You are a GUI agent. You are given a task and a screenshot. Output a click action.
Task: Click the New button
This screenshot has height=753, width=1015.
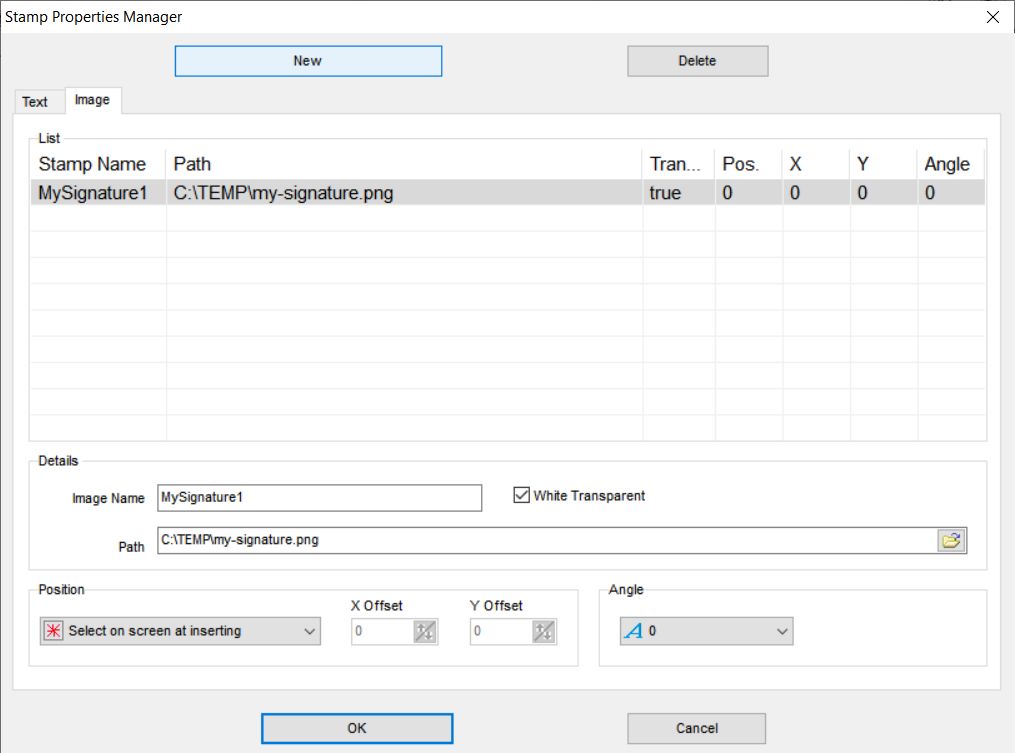tap(308, 61)
